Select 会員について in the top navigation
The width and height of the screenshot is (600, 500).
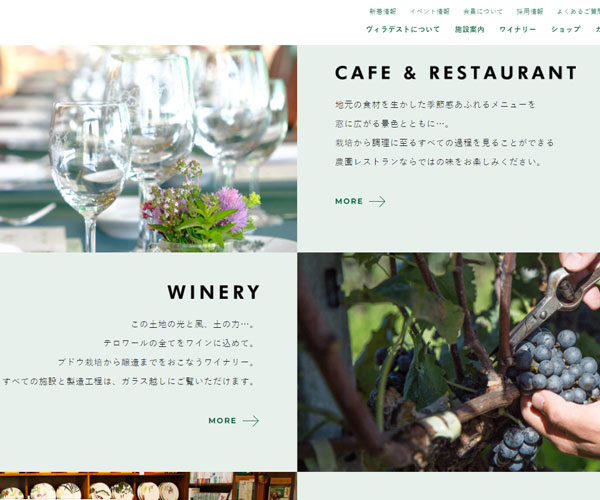tap(483, 11)
